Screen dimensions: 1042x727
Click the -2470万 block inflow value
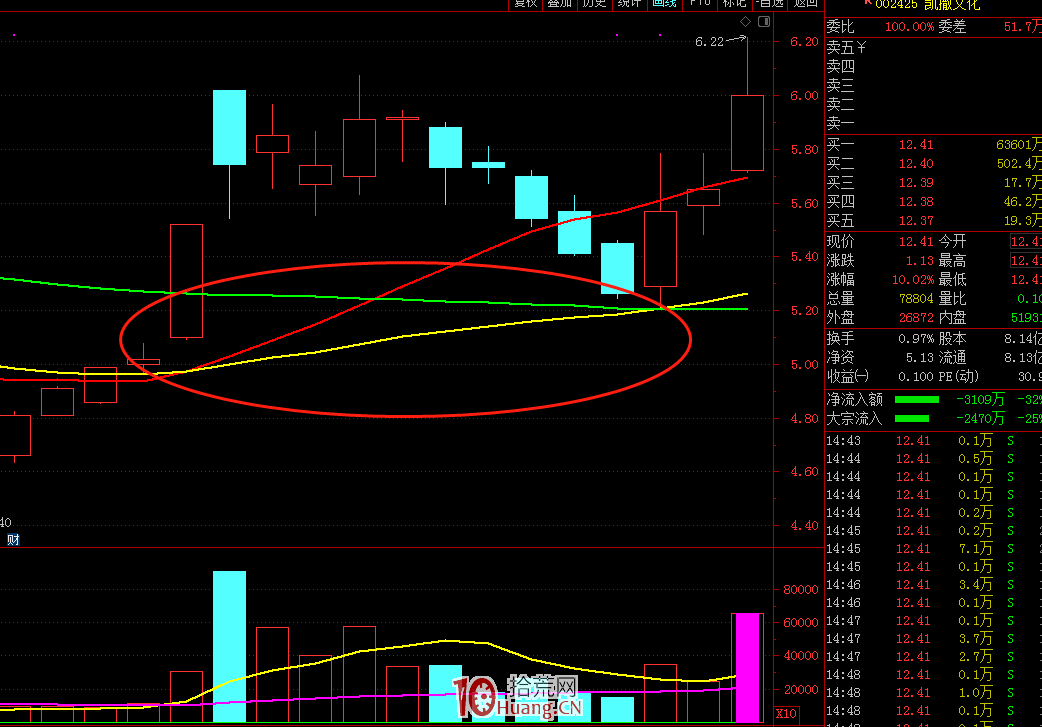pyautogui.click(x=980, y=419)
